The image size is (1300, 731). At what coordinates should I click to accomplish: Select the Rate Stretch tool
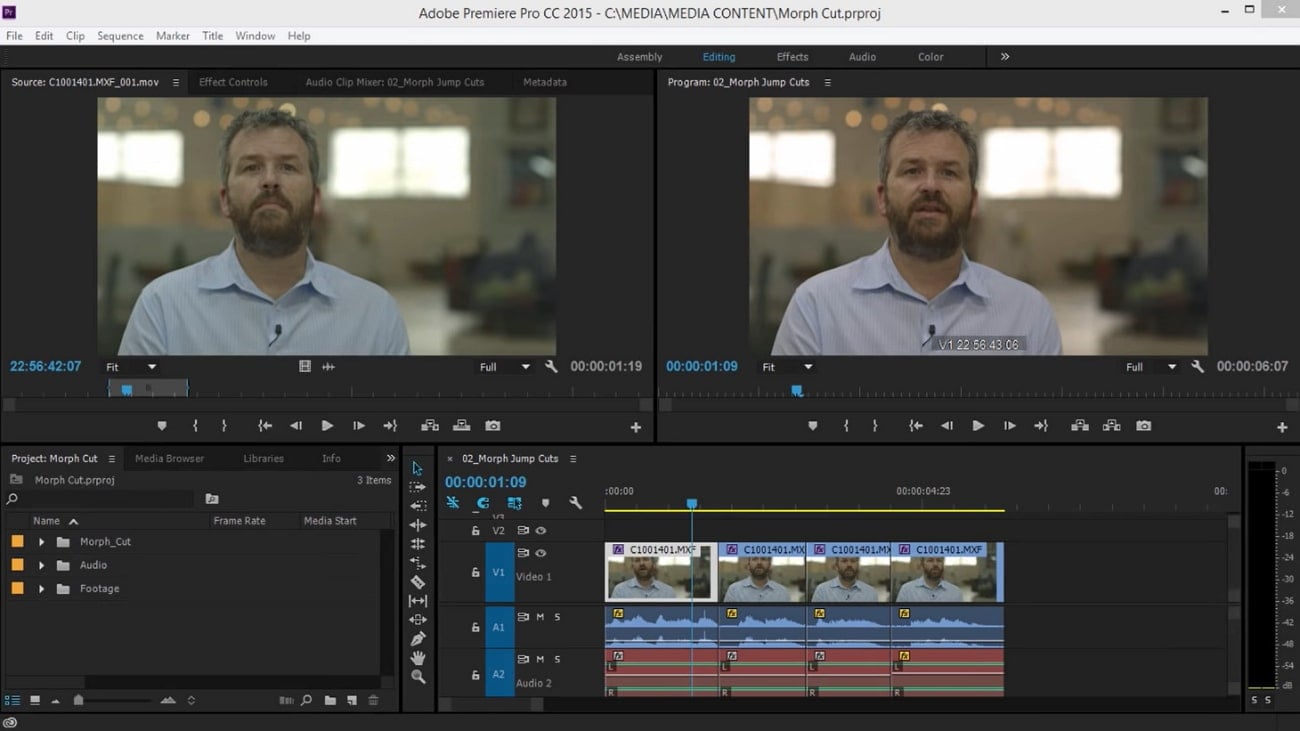click(x=418, y=563)
